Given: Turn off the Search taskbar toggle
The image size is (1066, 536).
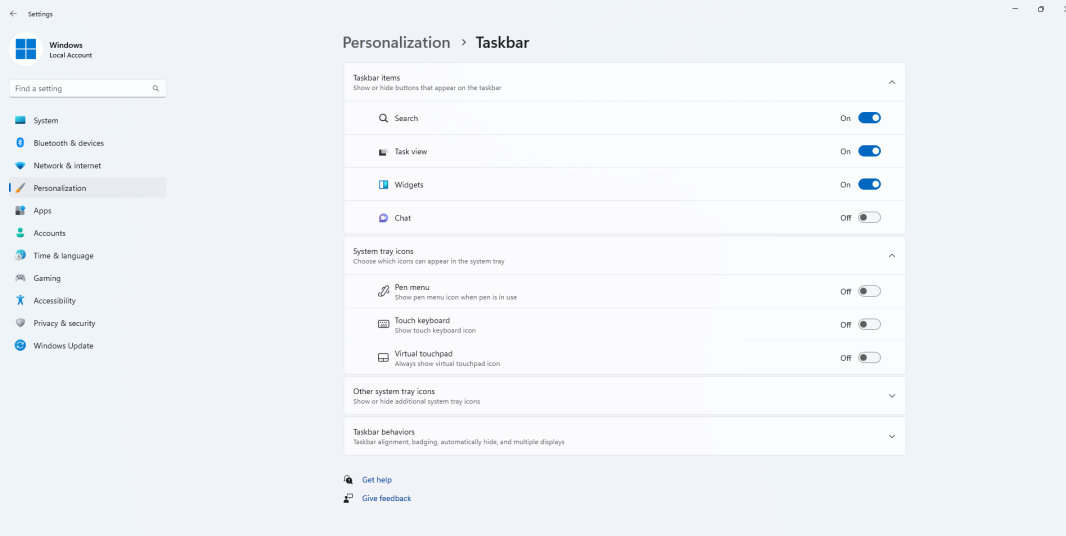Looking at the screenshot, I should coord(869,118).
